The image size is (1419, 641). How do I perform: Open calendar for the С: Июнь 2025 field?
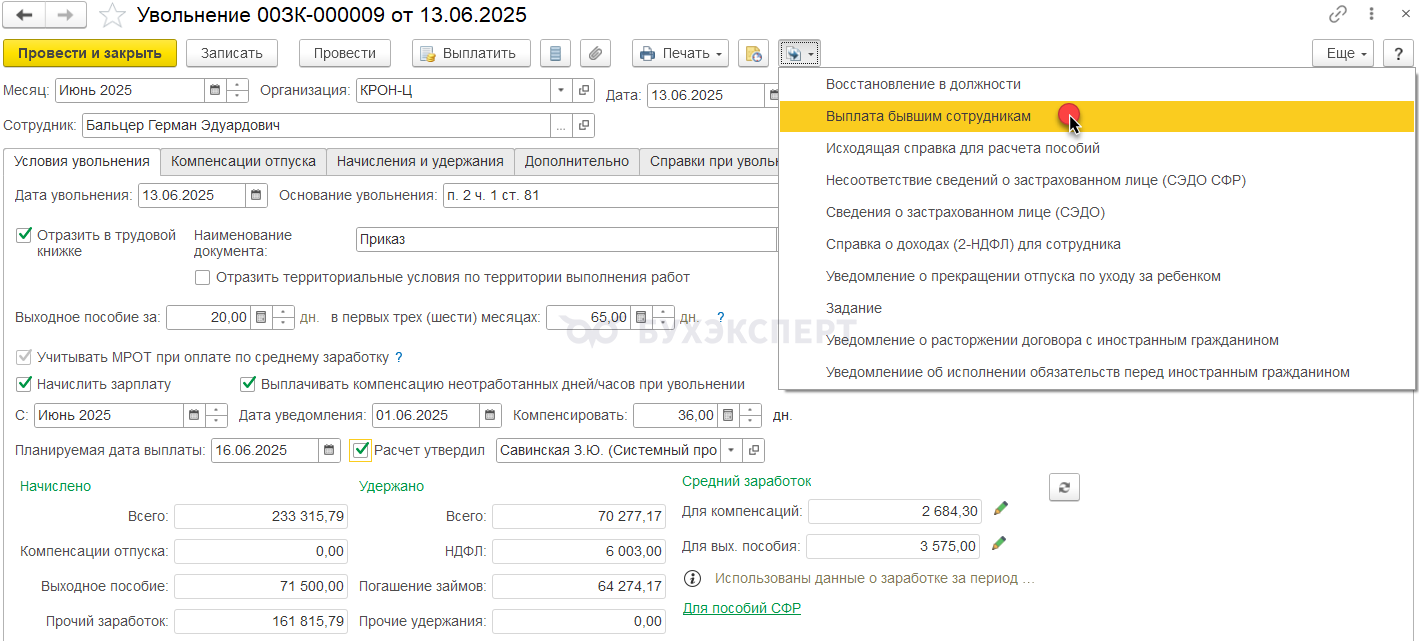[x=194, y=415]
